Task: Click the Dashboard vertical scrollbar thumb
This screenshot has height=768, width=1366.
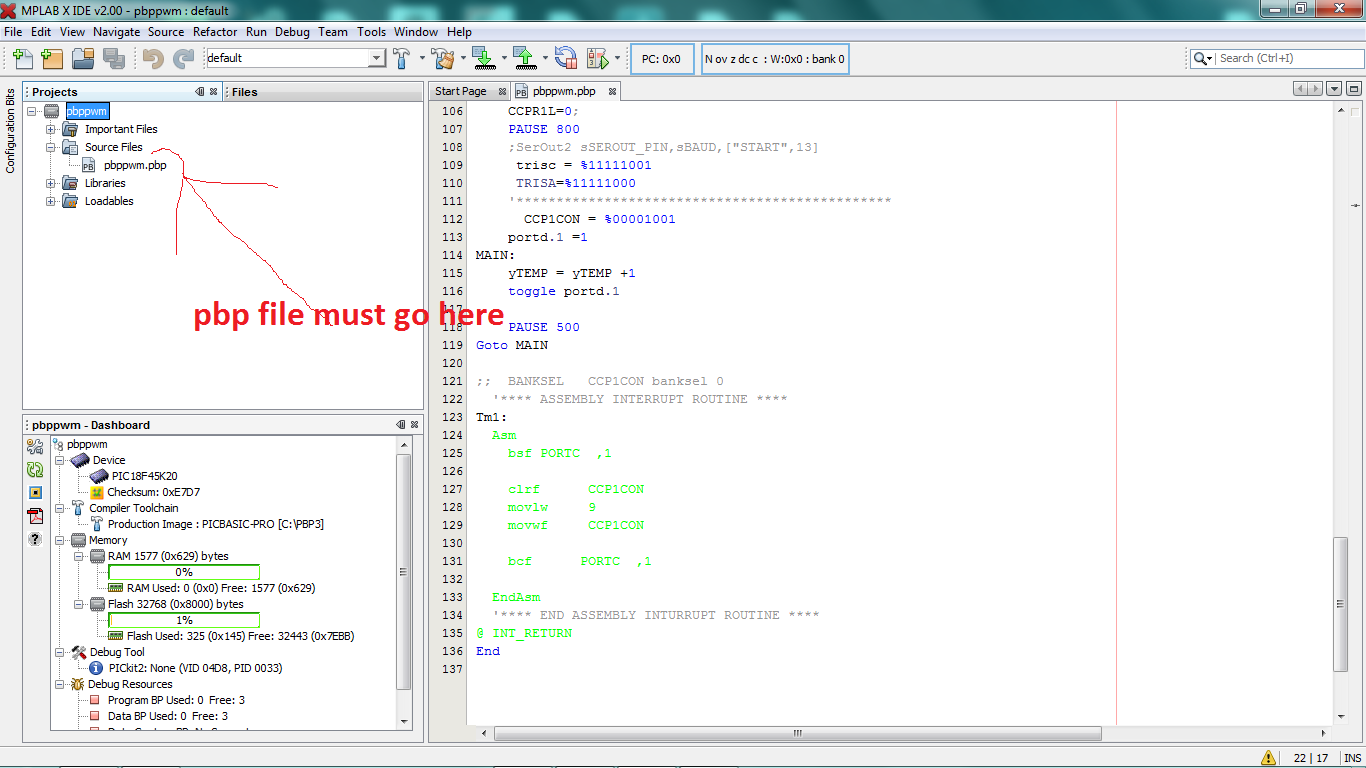Action: (x=404, y=572)
